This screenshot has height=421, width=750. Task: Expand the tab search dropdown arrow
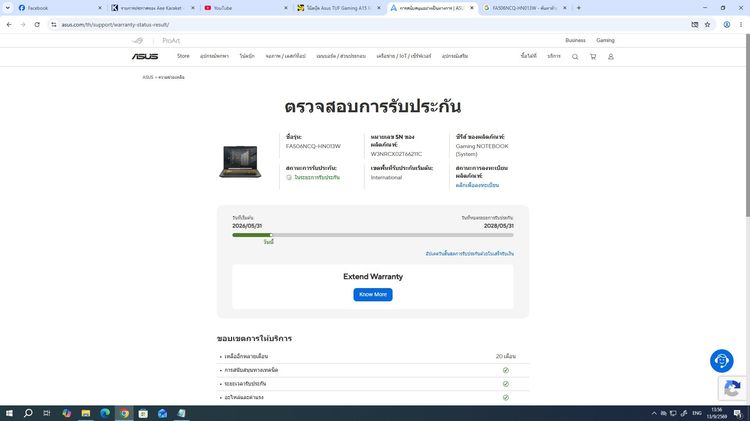click(8, 8)
